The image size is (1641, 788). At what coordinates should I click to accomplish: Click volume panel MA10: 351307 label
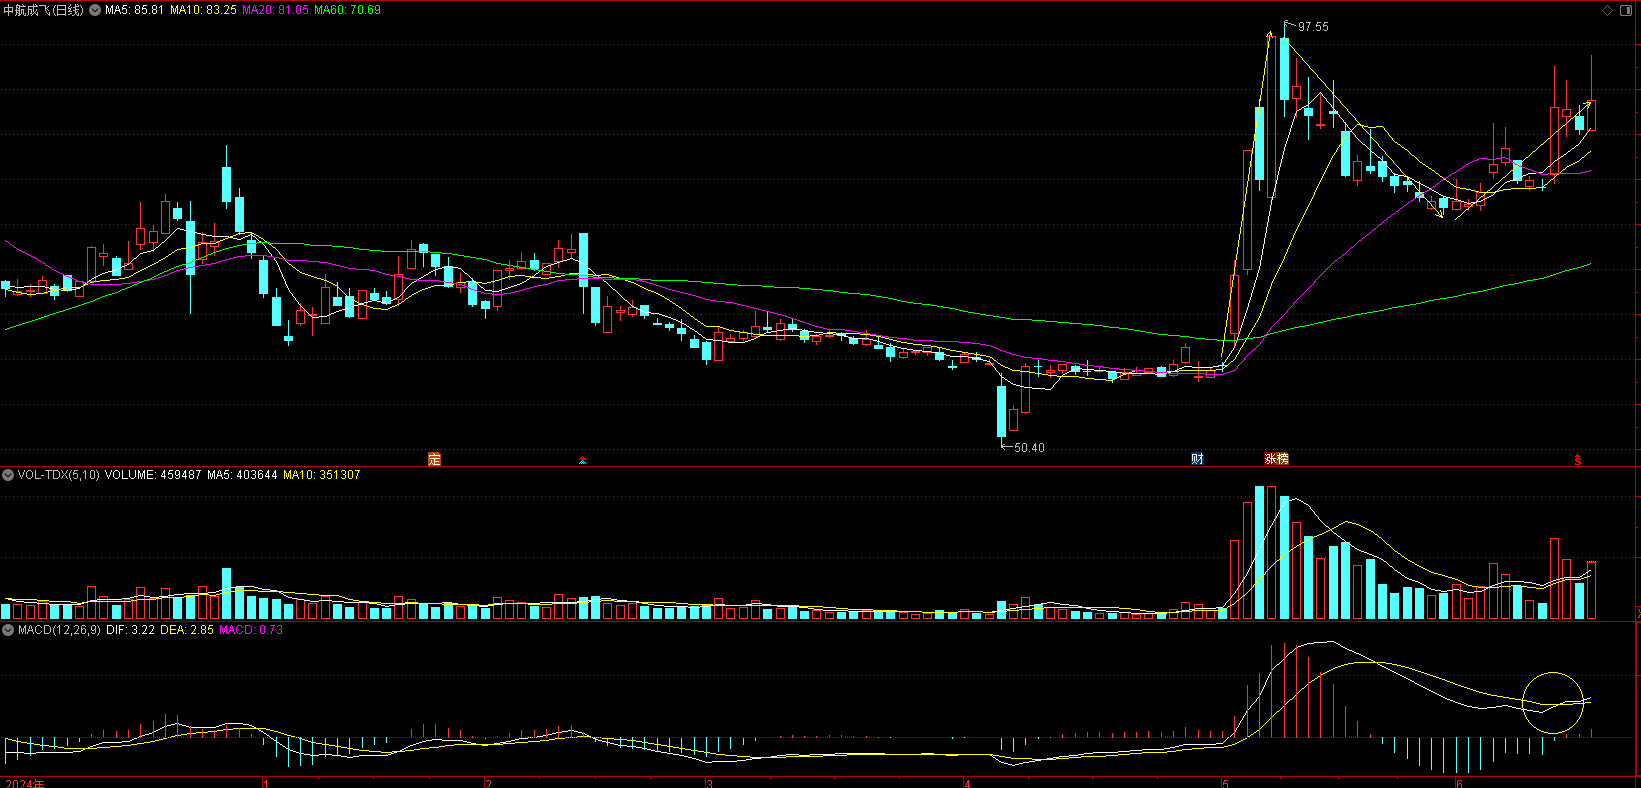(x=322, y=475)
